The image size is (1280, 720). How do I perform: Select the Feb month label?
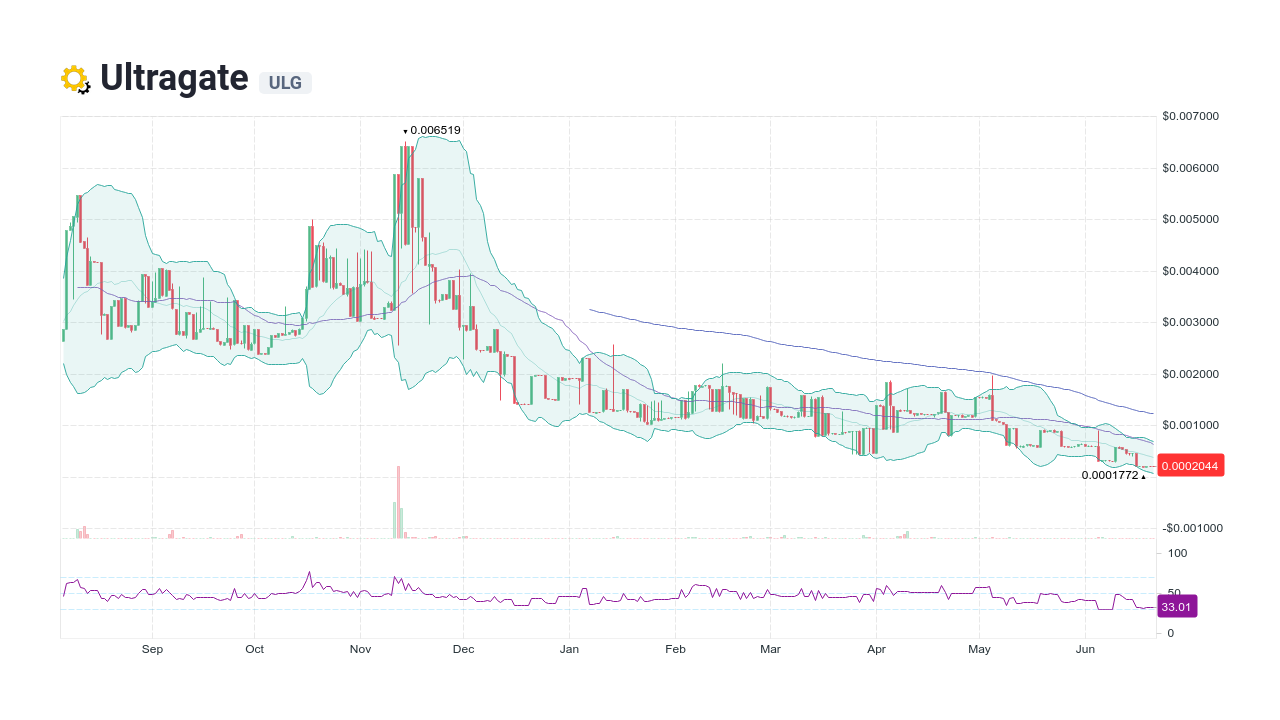click(x=675, y=649)
